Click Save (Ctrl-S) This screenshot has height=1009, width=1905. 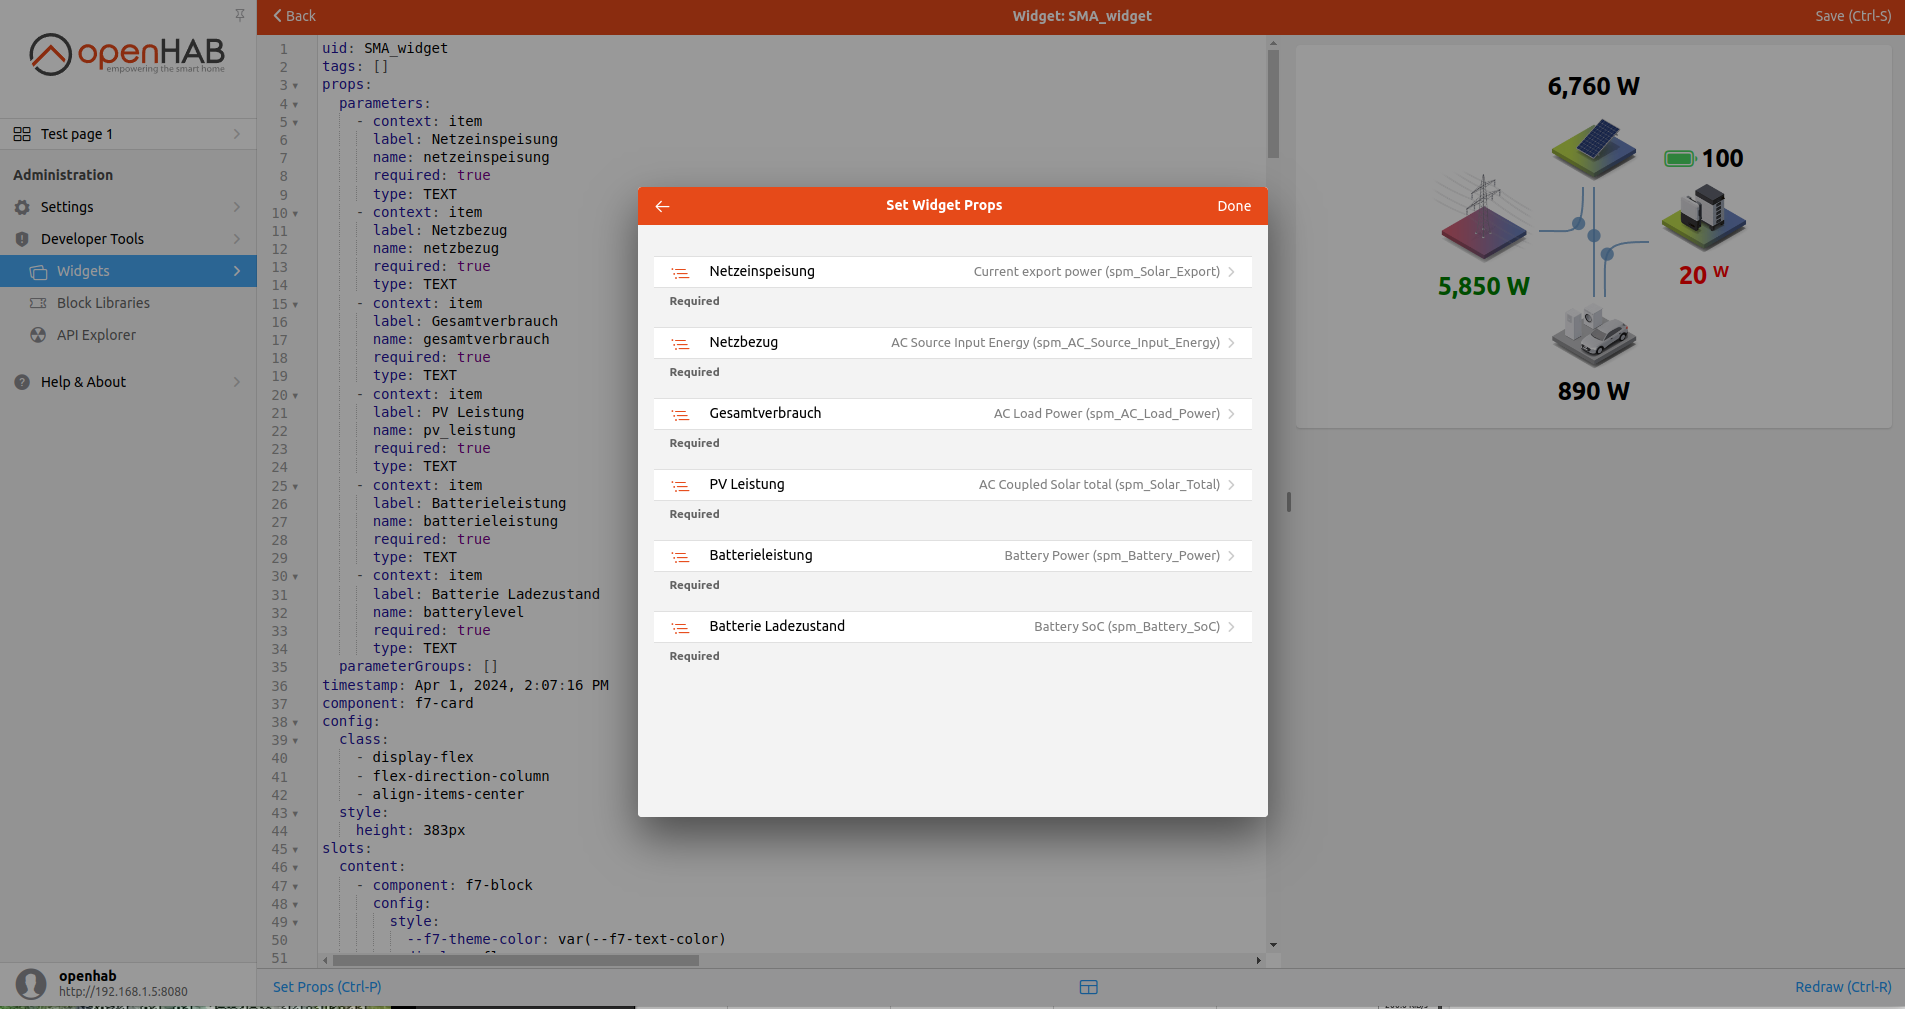pos(1853,16)
